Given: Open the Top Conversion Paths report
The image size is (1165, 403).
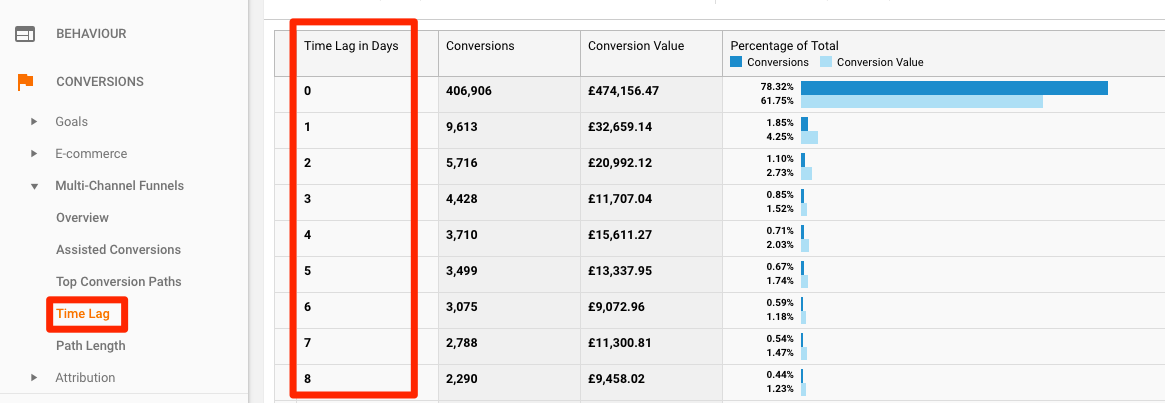Looking at the screenshot, I should click(x=118, y=282).
